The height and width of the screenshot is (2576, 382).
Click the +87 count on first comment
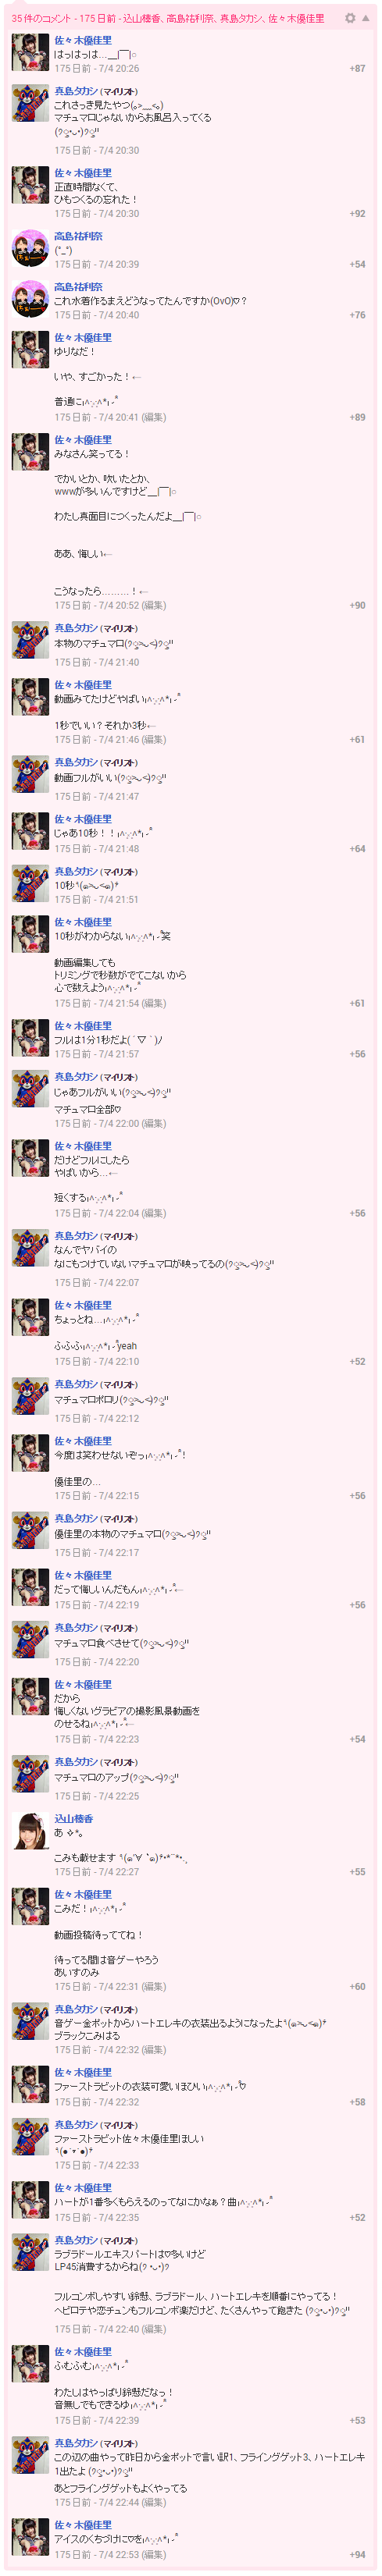(x=357, y=69)
